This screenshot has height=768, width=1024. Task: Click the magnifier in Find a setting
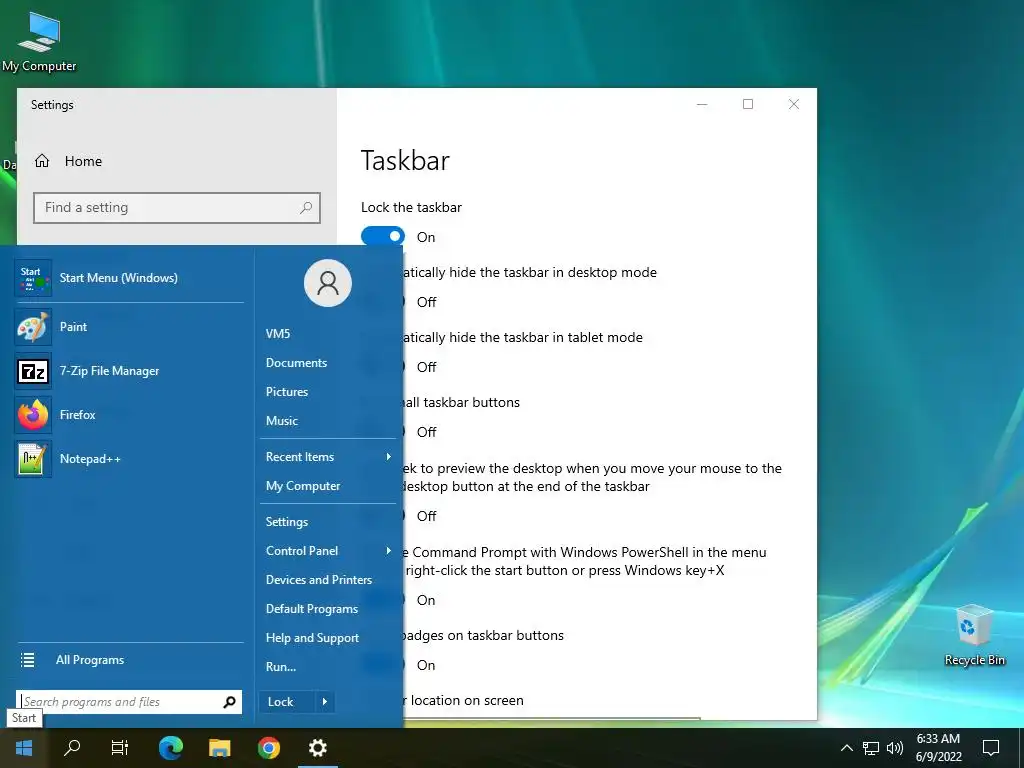[306, 208]
